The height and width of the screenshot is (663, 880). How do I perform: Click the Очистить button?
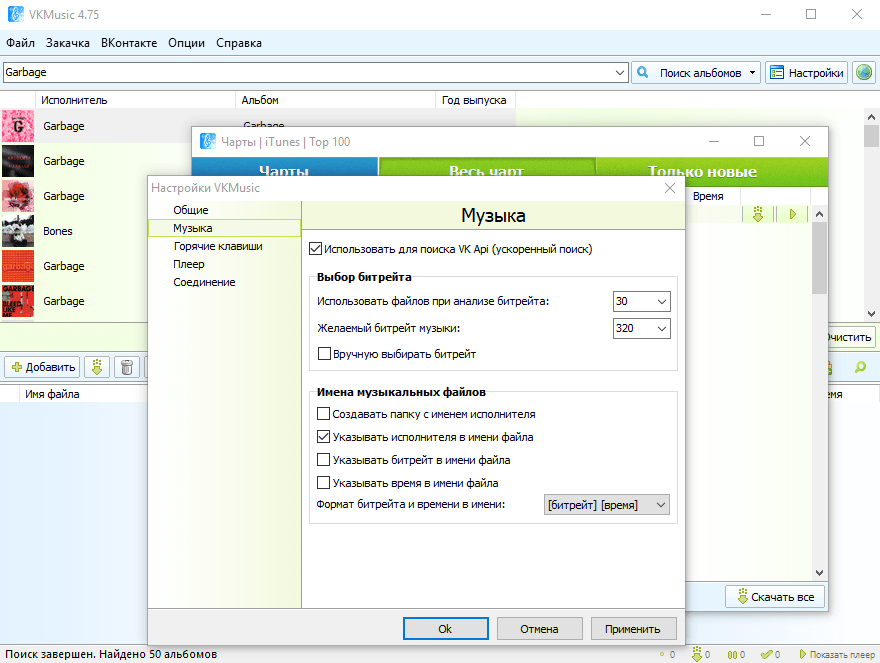click(850, 337)
